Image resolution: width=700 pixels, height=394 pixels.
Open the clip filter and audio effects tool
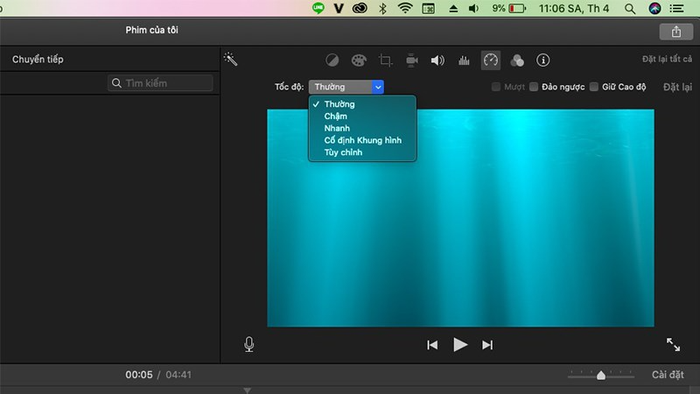[x=517, y=60]
